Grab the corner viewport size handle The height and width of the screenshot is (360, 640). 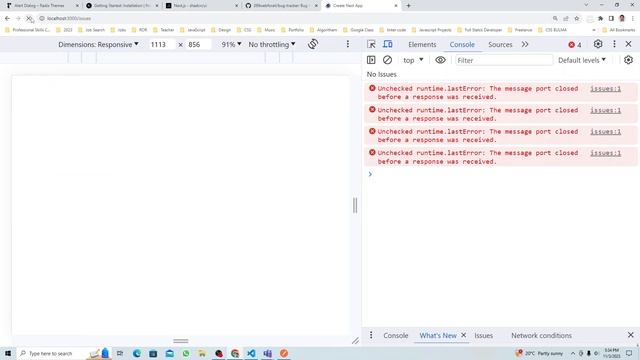coord(355,340)
